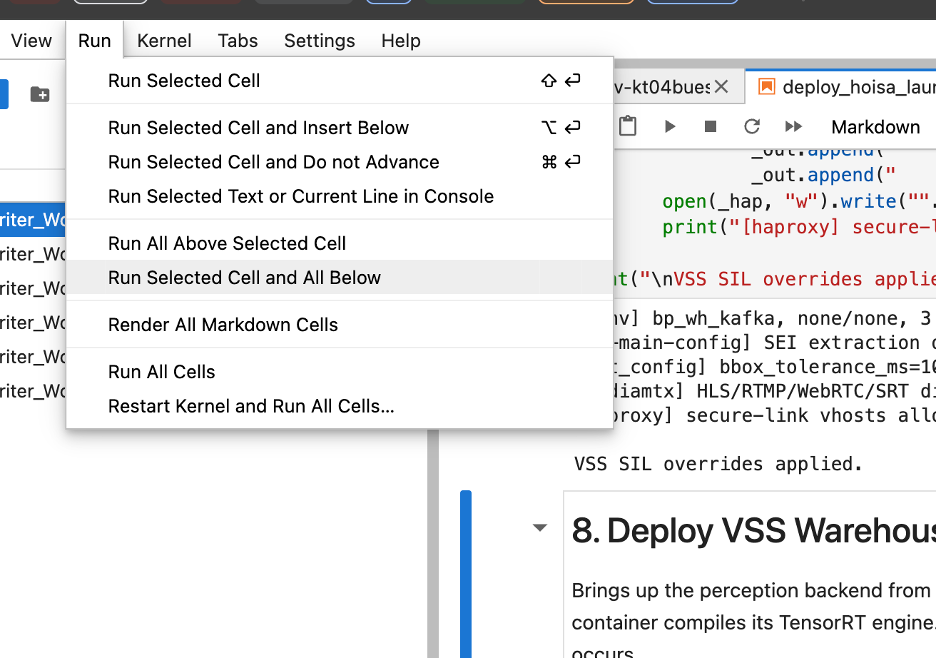The height and width of the screenshot is (658, 936).
Task: Choose Run Selected Cell
Action: (340, 81)
